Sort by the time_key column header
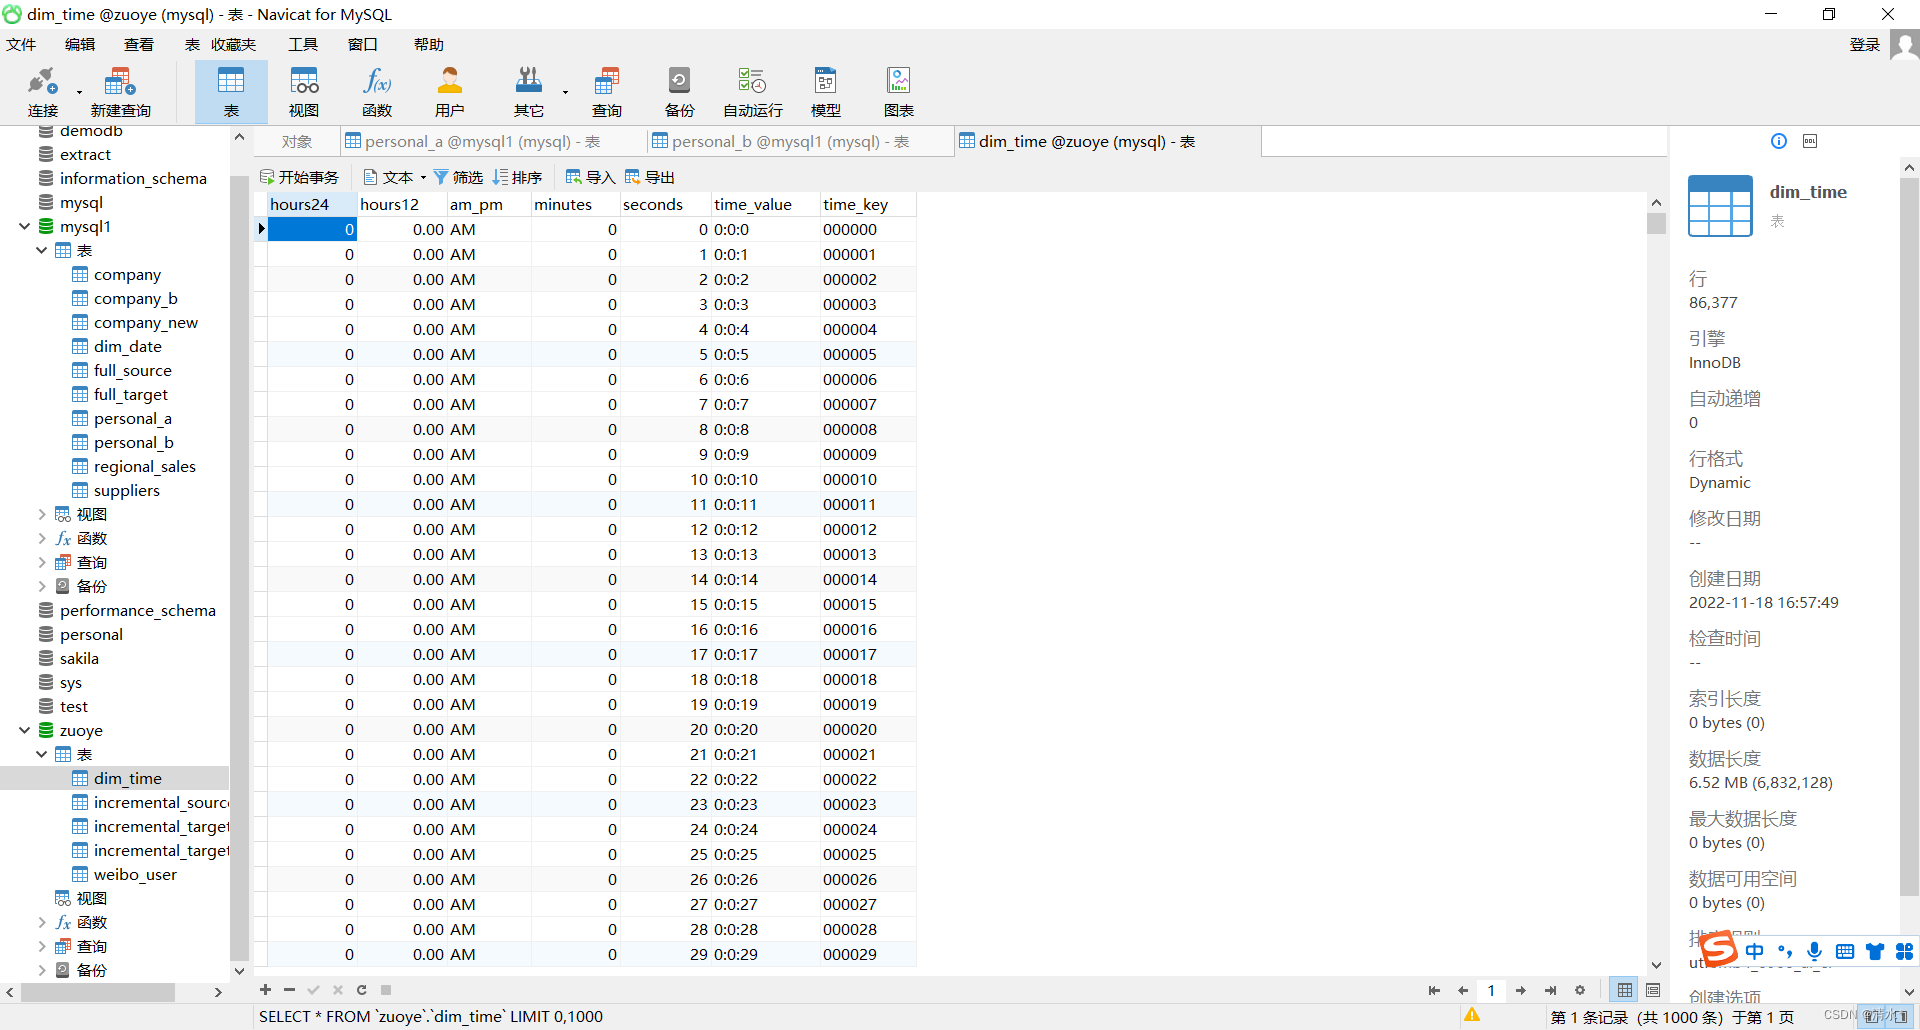This screenshot has width=1920, height=1030. point(868,204)
